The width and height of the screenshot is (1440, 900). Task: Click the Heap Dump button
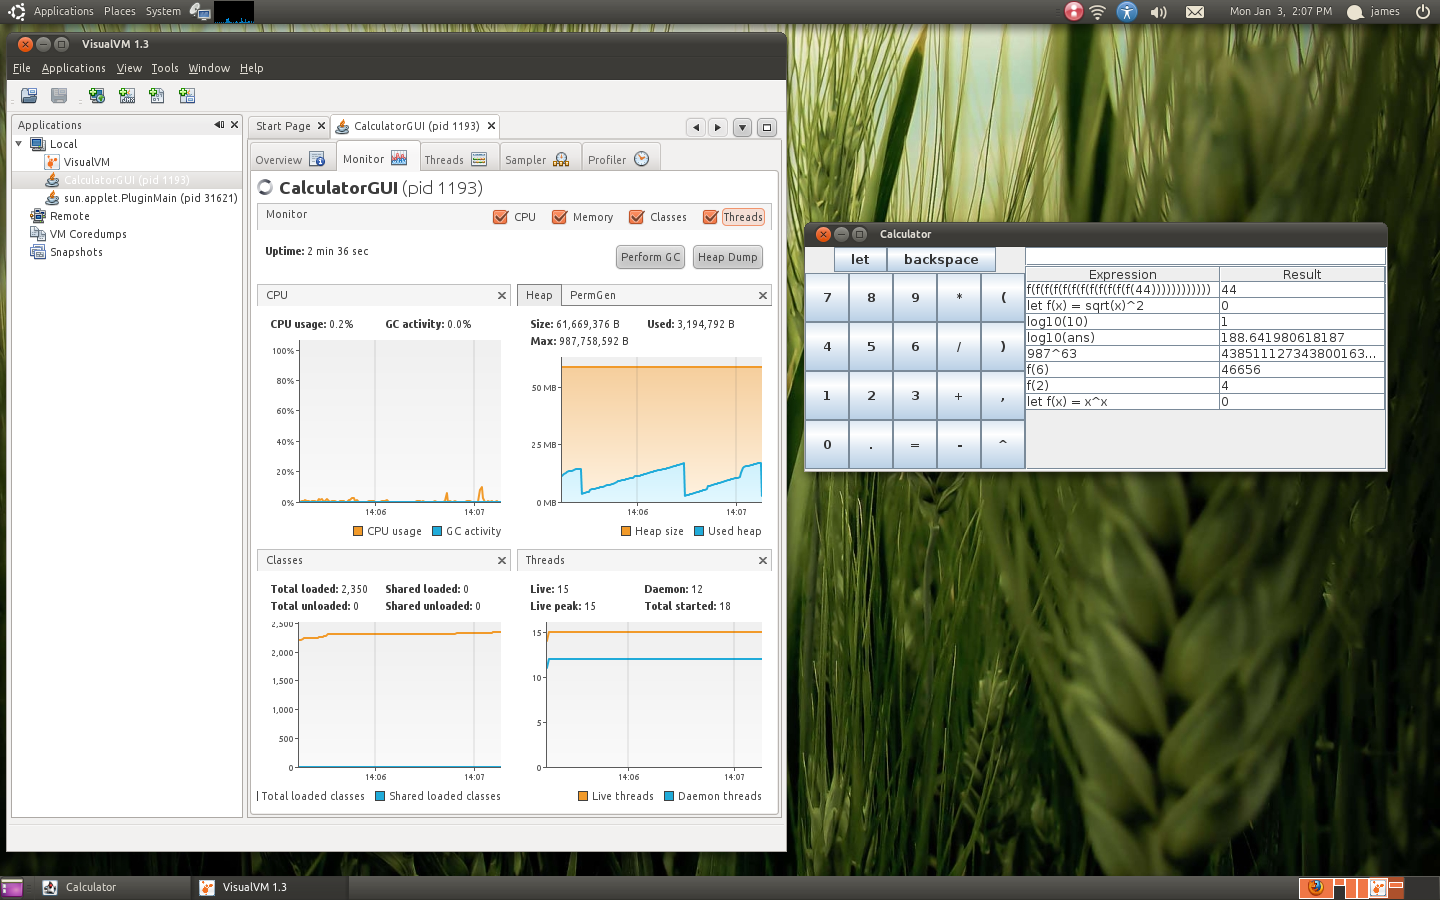pyautogui.click(x=727, y=257)
